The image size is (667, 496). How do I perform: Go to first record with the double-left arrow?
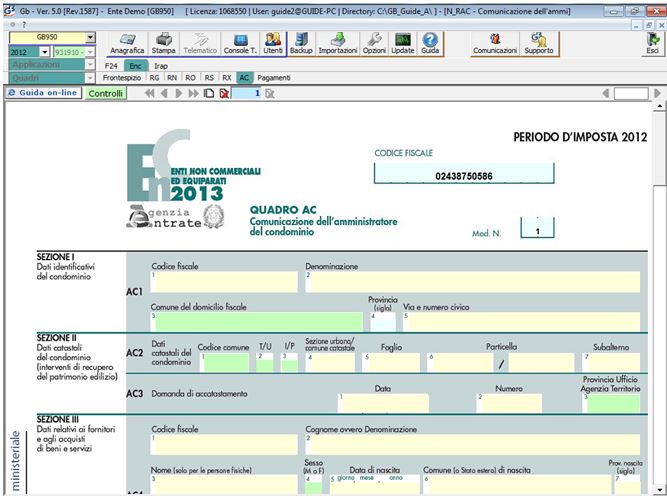(x=149, y=93)
